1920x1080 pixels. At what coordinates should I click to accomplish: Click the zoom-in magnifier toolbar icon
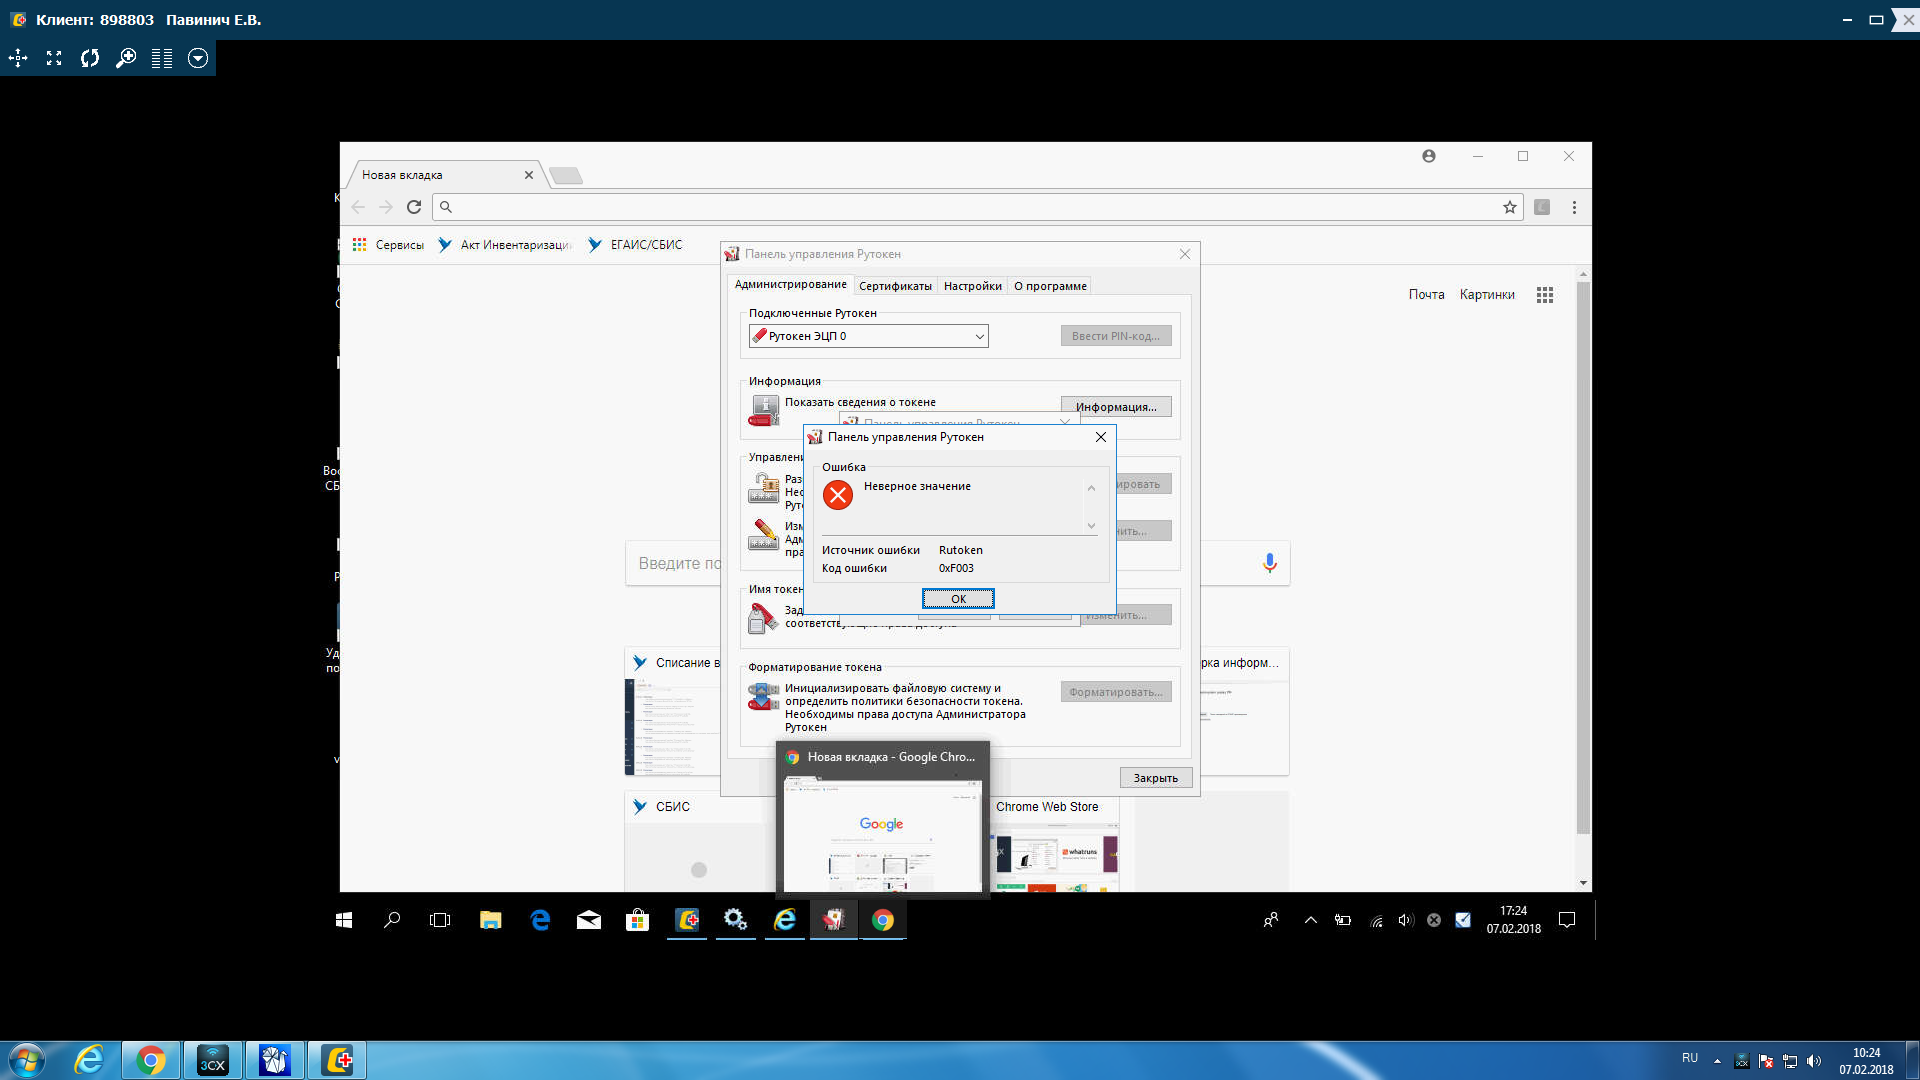coord(126,58)
